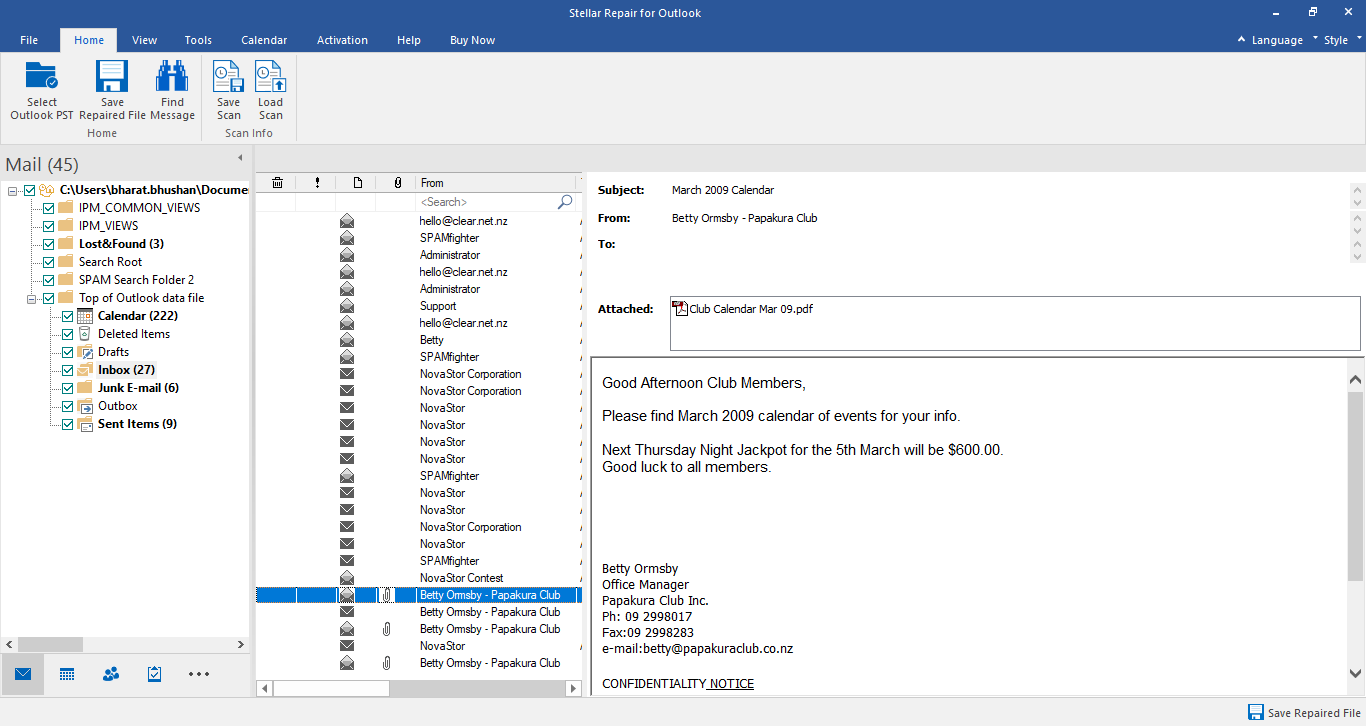
Task: Click the Load Scan icon
Action: (270, 78)
